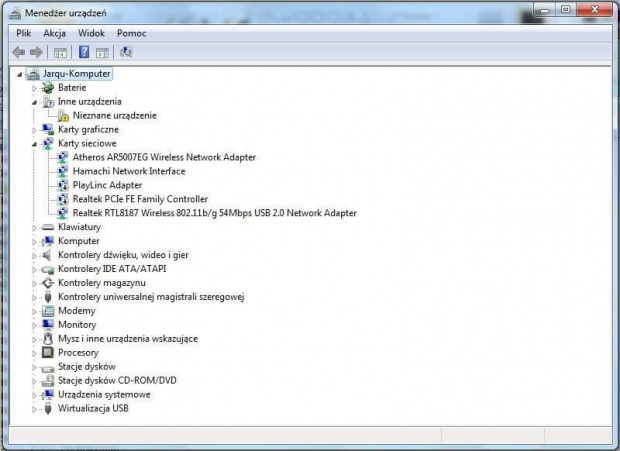Expand the Modemy category
620x451 pixels.
pyautogui.click(x=34, y=311)
